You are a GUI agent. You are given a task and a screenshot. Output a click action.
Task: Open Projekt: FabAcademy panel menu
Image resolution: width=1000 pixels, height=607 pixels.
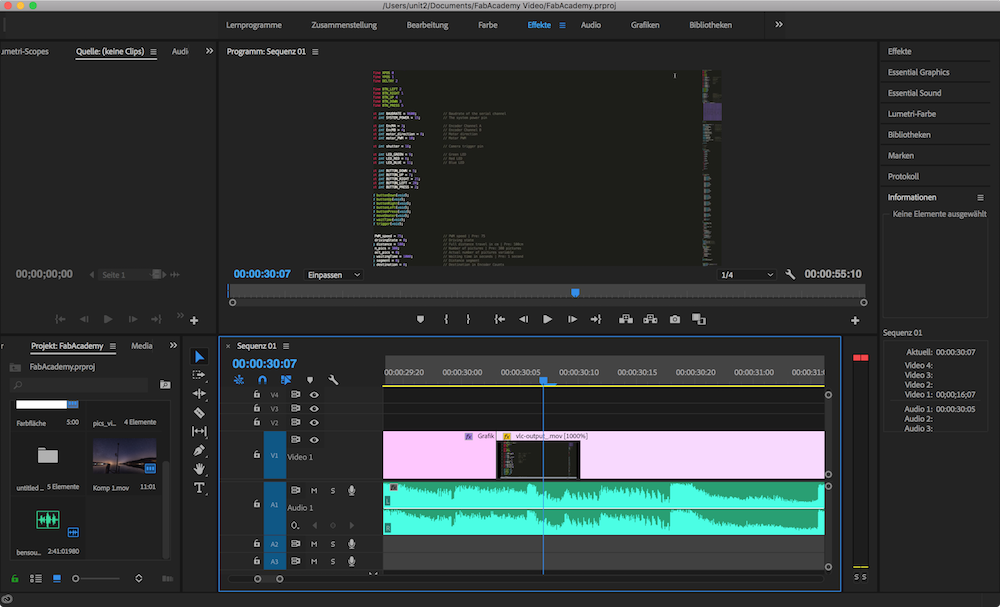(x=113, y=346)
